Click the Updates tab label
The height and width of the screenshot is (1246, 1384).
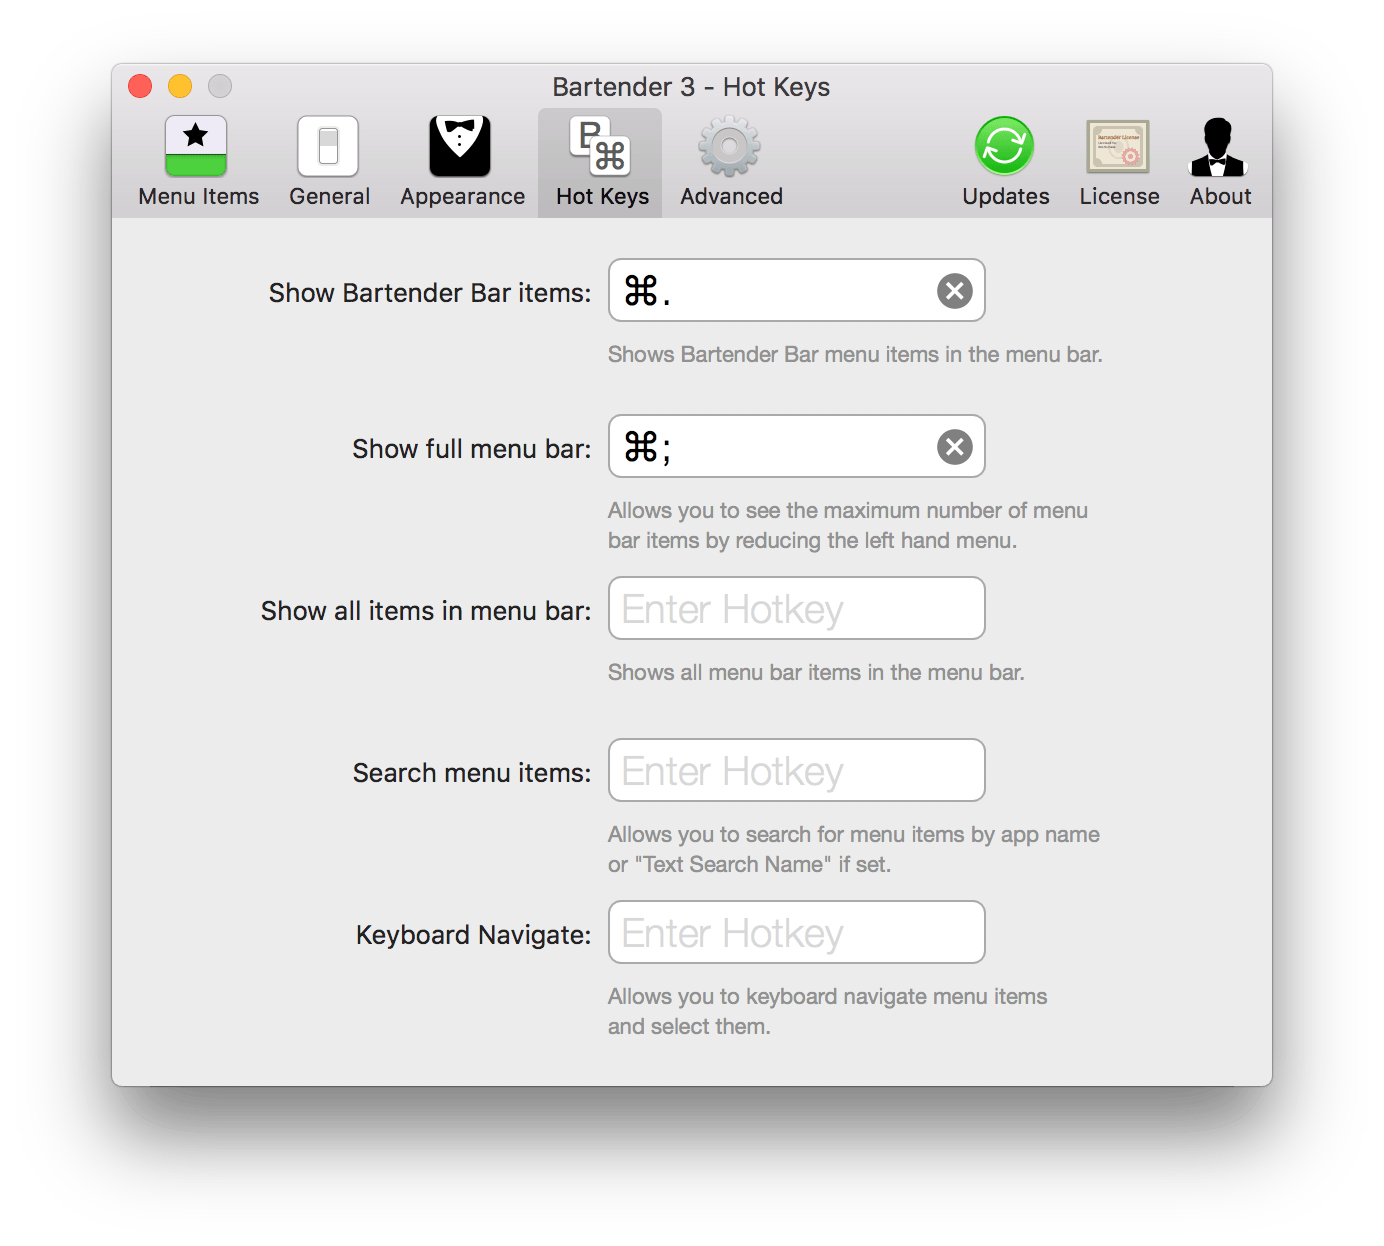[x=1006, y=197]
